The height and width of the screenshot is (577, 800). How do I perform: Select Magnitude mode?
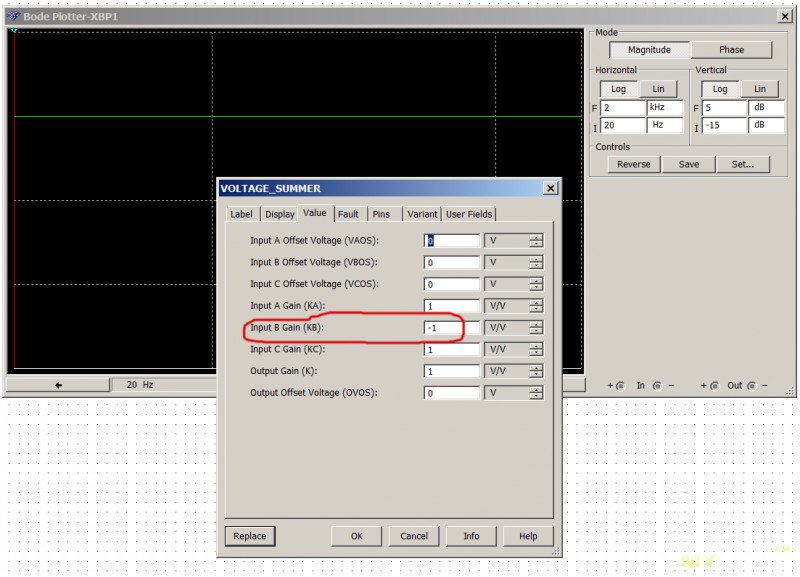pos(650,50)
